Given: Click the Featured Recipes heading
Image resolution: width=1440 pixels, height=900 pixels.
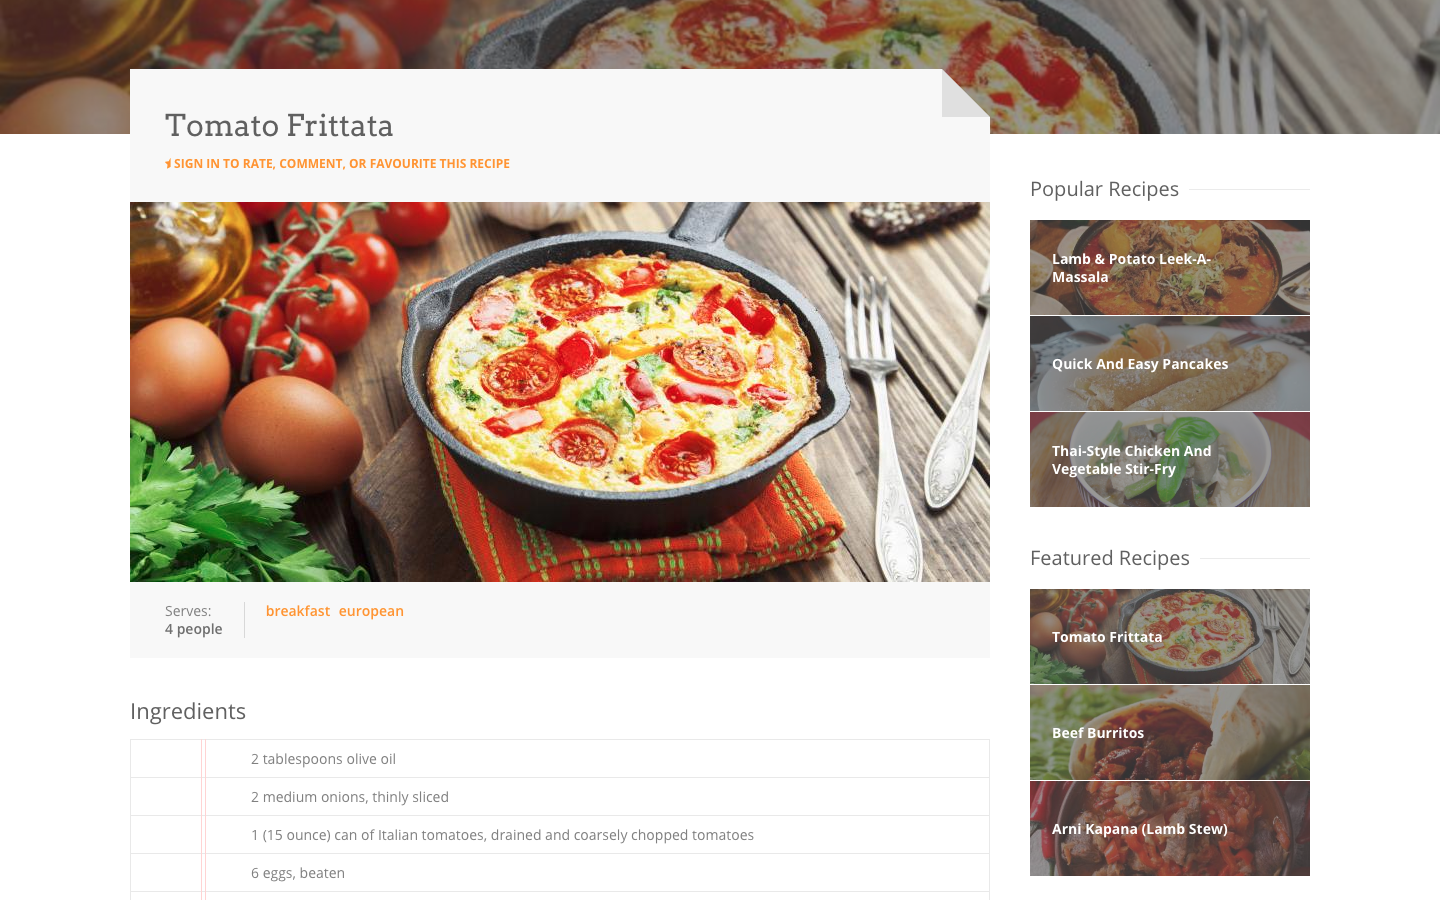Looking at the screenshot, I should (1110, 558).
